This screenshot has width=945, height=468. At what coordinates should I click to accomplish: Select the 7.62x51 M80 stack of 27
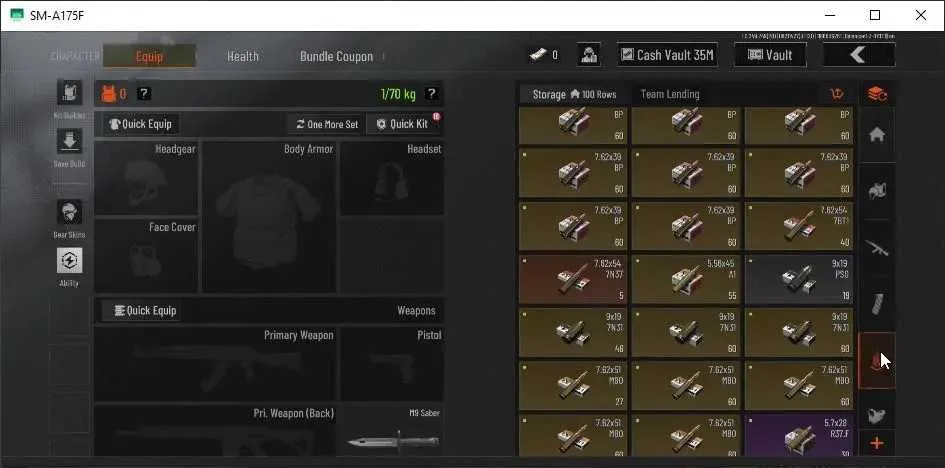[573, 385]
